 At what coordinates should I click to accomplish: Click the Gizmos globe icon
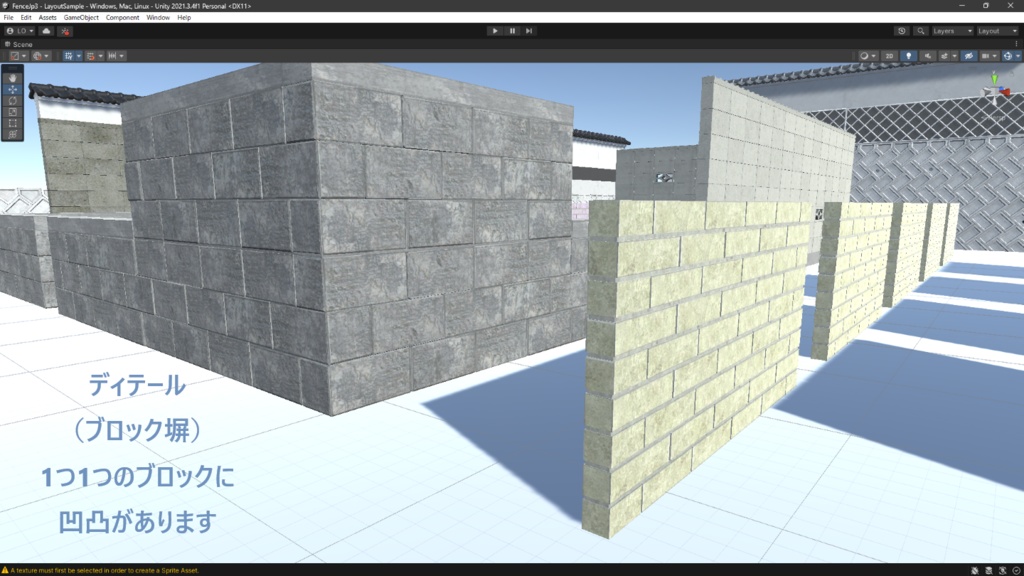coord(1008,56)
